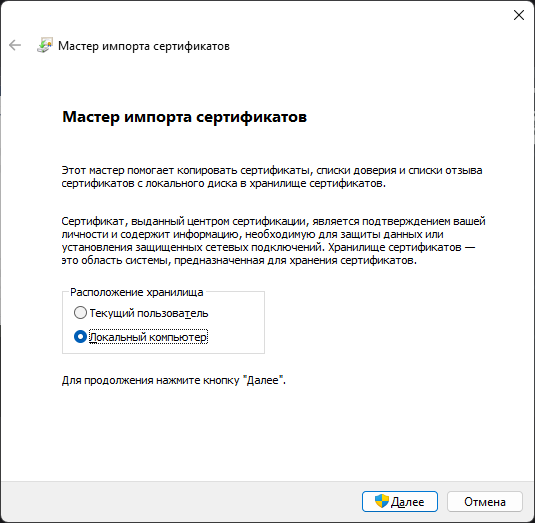The width and height of the screenshot is (535, 523).
Task: Click the Расположение хранилища group label
Action: [136, 292]
